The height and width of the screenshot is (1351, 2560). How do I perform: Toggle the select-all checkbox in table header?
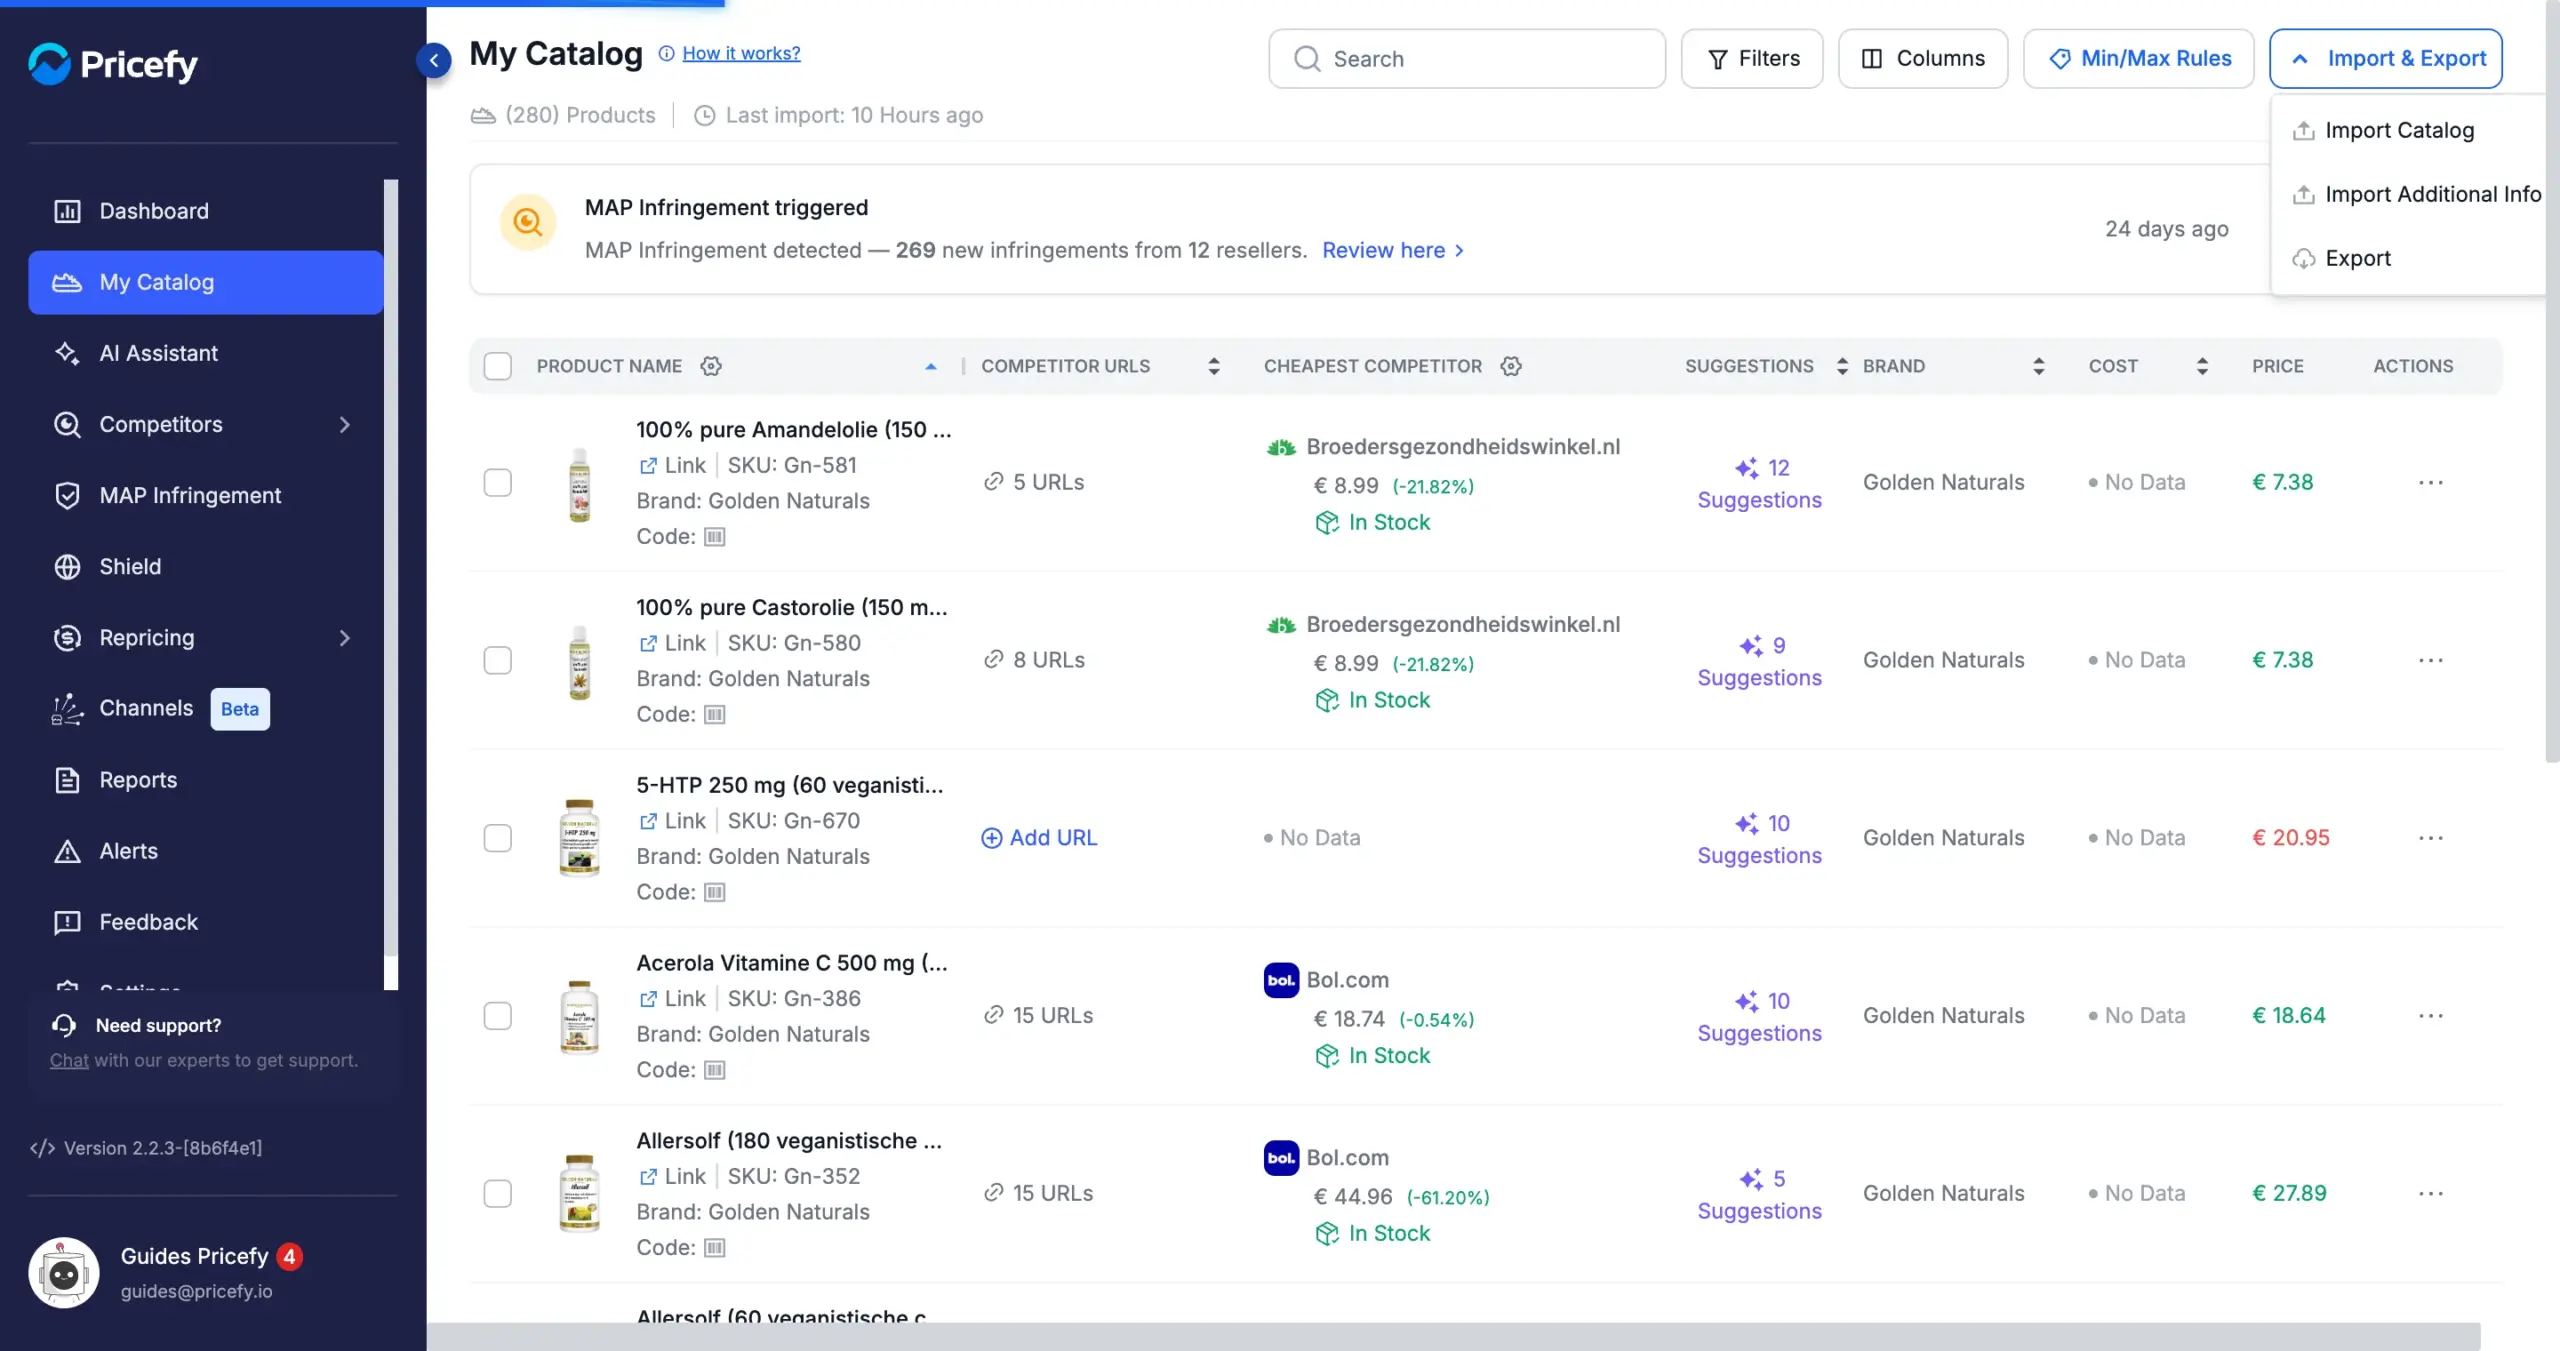pyautogui.click(x=498, y=366)
